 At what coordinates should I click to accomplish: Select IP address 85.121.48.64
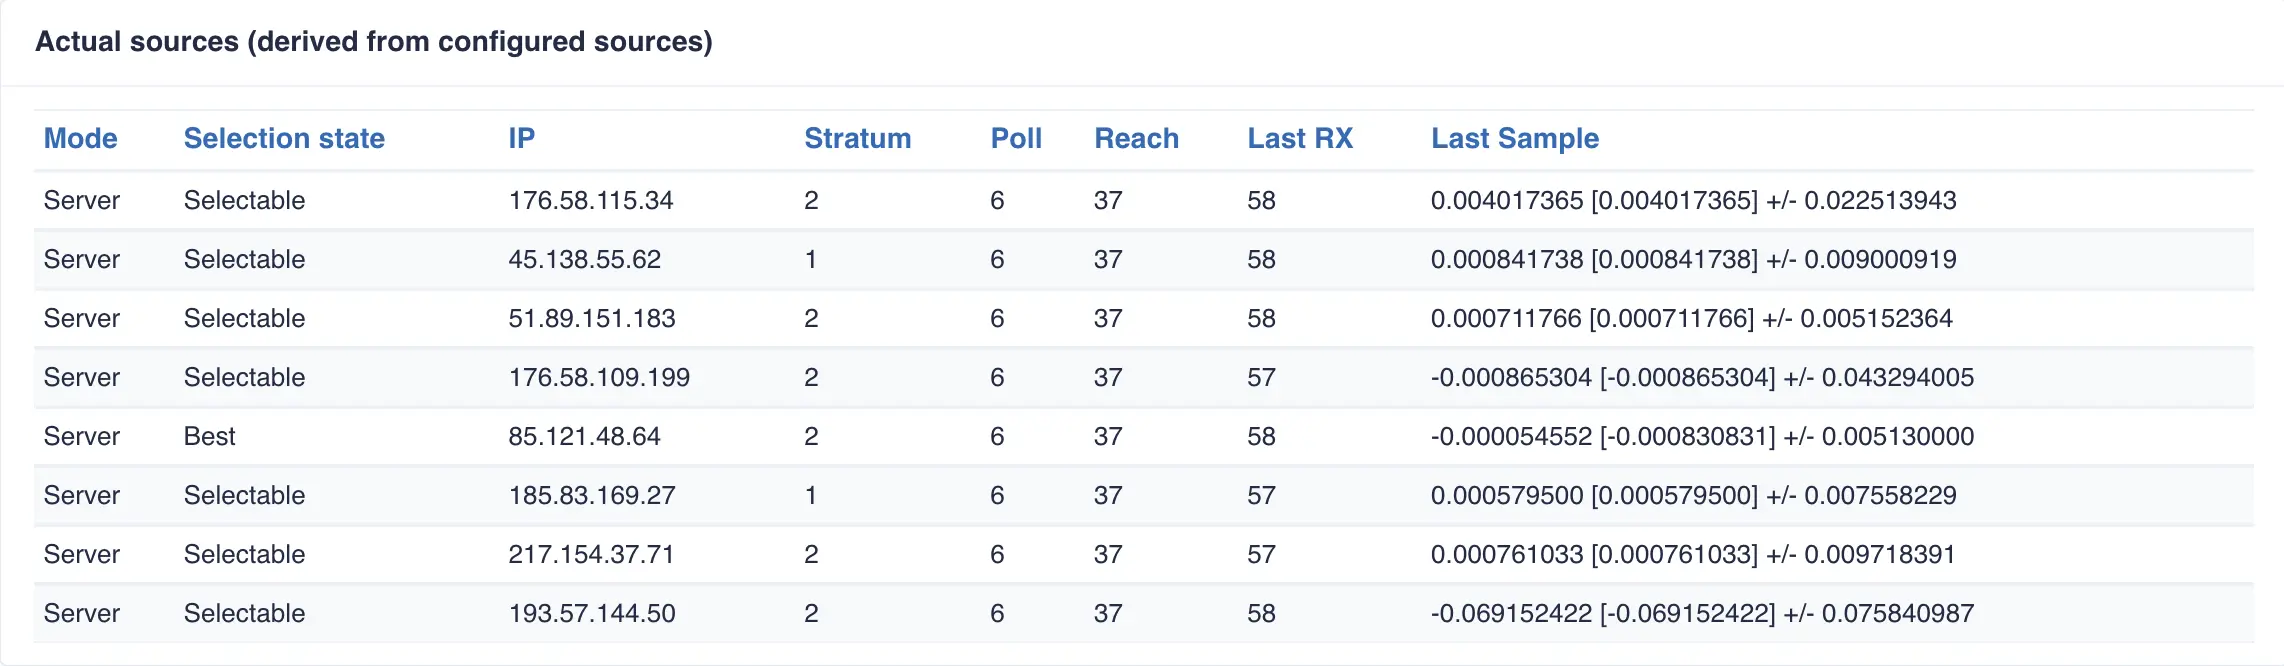click(x=584, y=436)
